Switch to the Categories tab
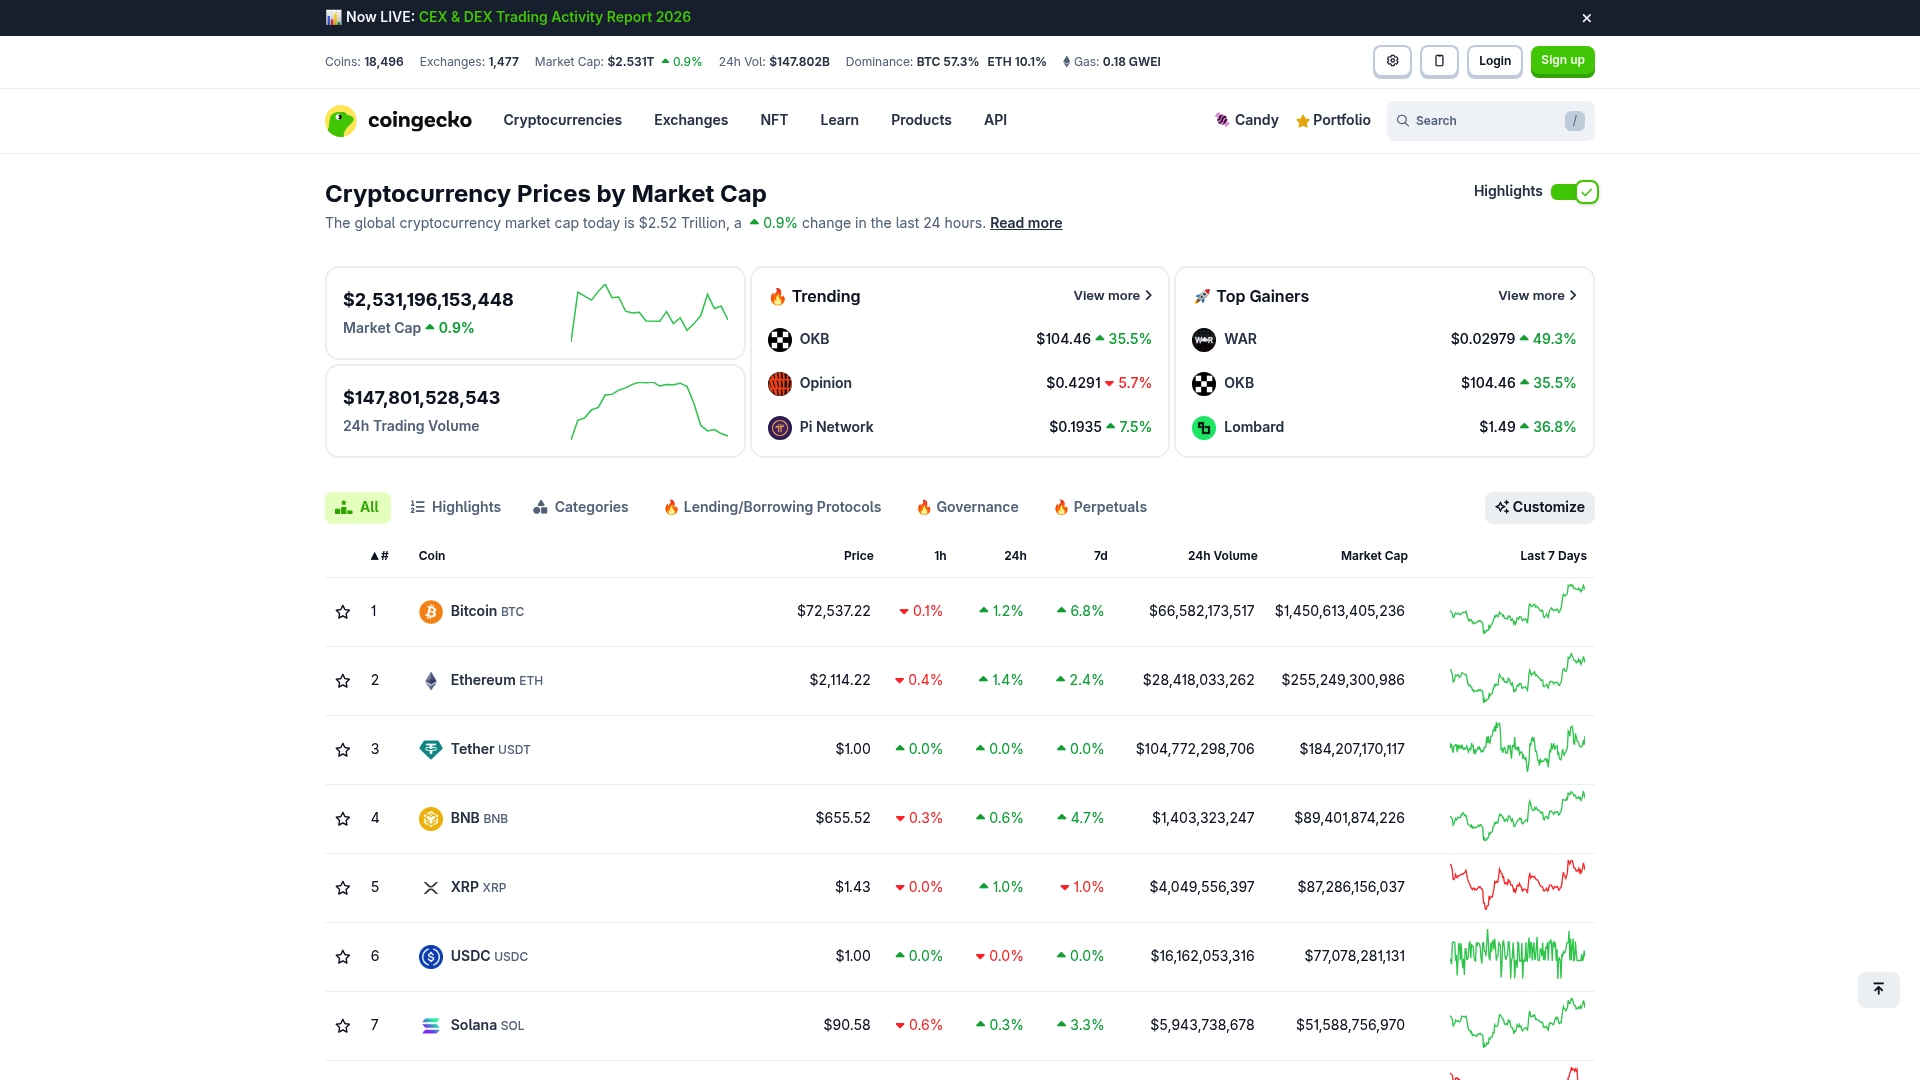This screenshot has width=1920, height=1080. tap(580, 507)
